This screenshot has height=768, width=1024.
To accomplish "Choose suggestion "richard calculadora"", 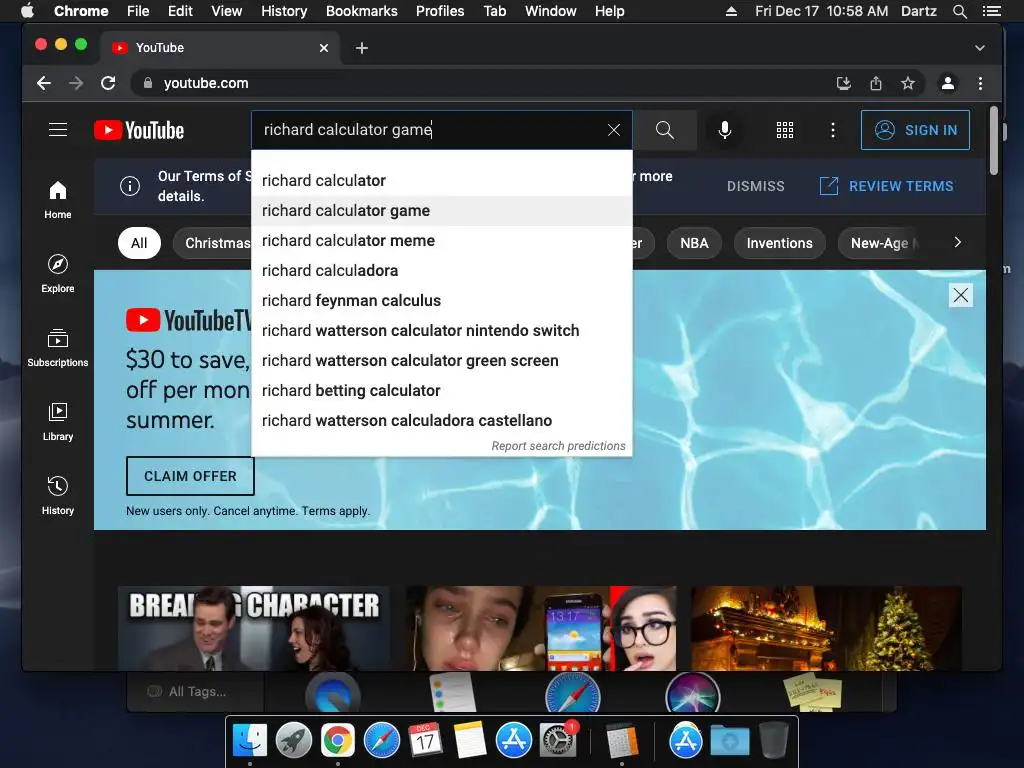I will (x=441, y=270).
